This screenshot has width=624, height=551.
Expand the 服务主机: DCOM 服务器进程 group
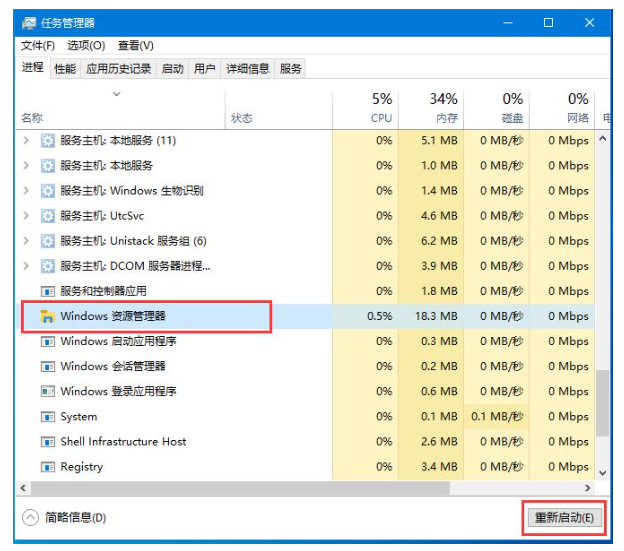pyautogui.click(x=27, y=266)
